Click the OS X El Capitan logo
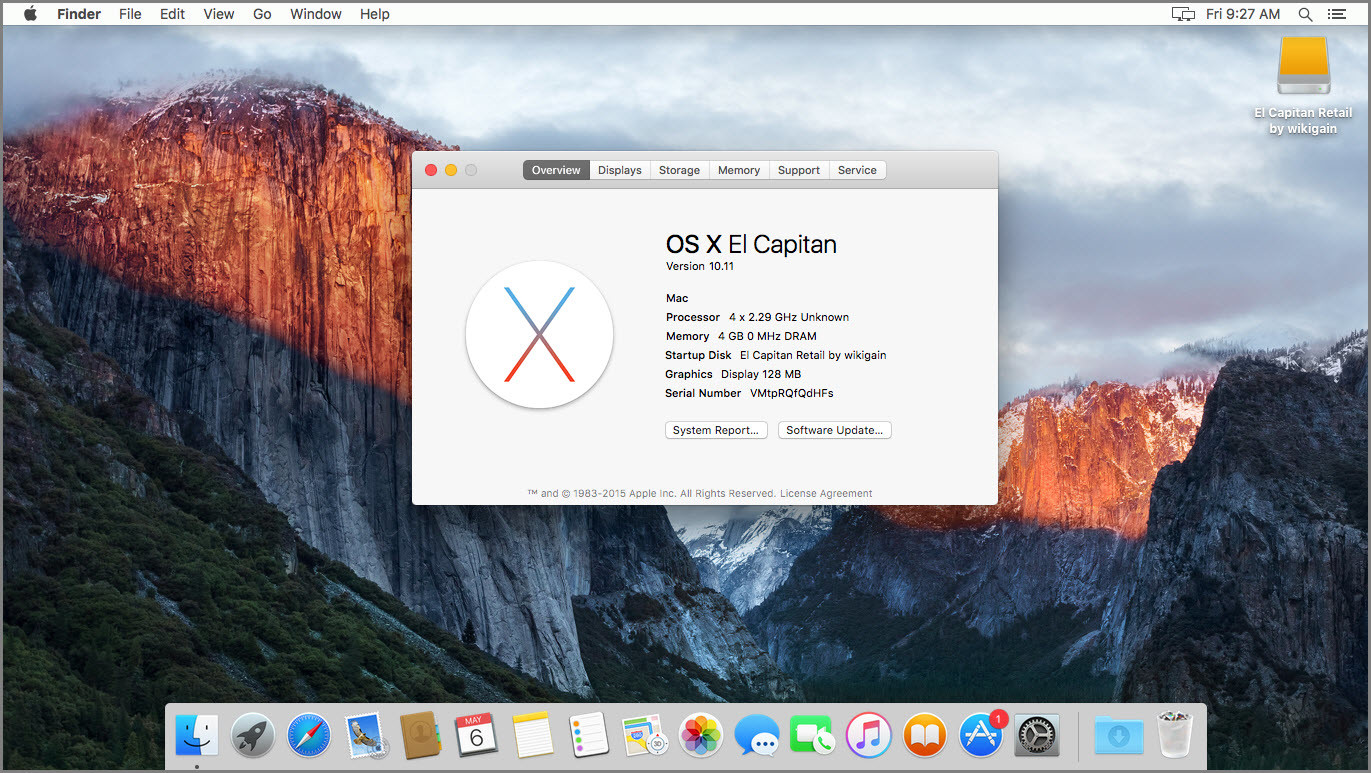The height and width of the screenshot is (773, 1371). coord(540,334)
